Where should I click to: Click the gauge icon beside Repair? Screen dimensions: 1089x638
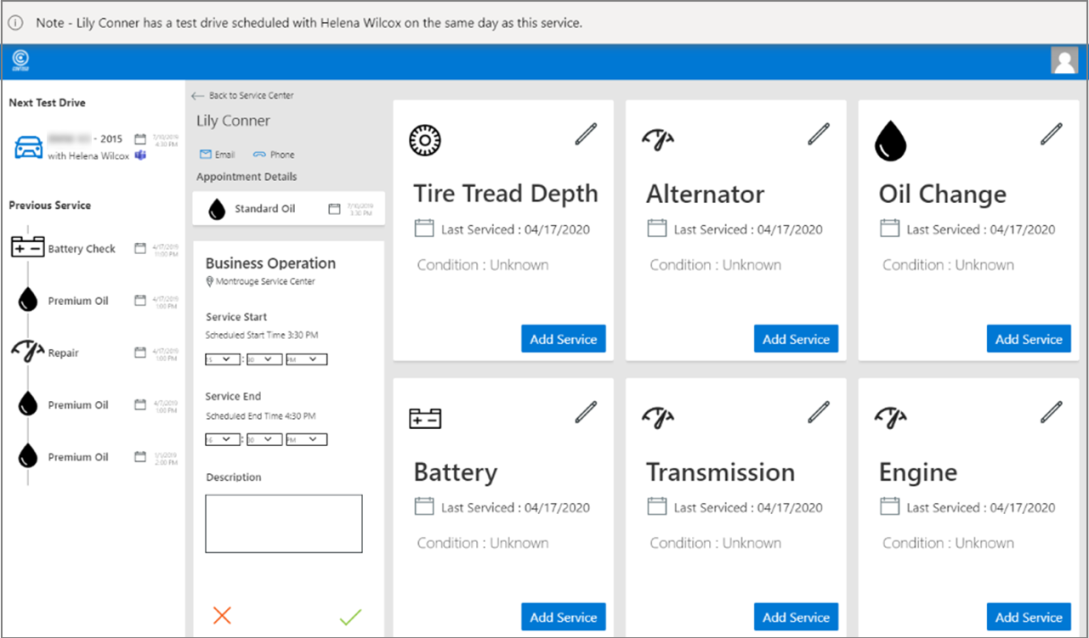pyautogui.click(x=28, y=351)
